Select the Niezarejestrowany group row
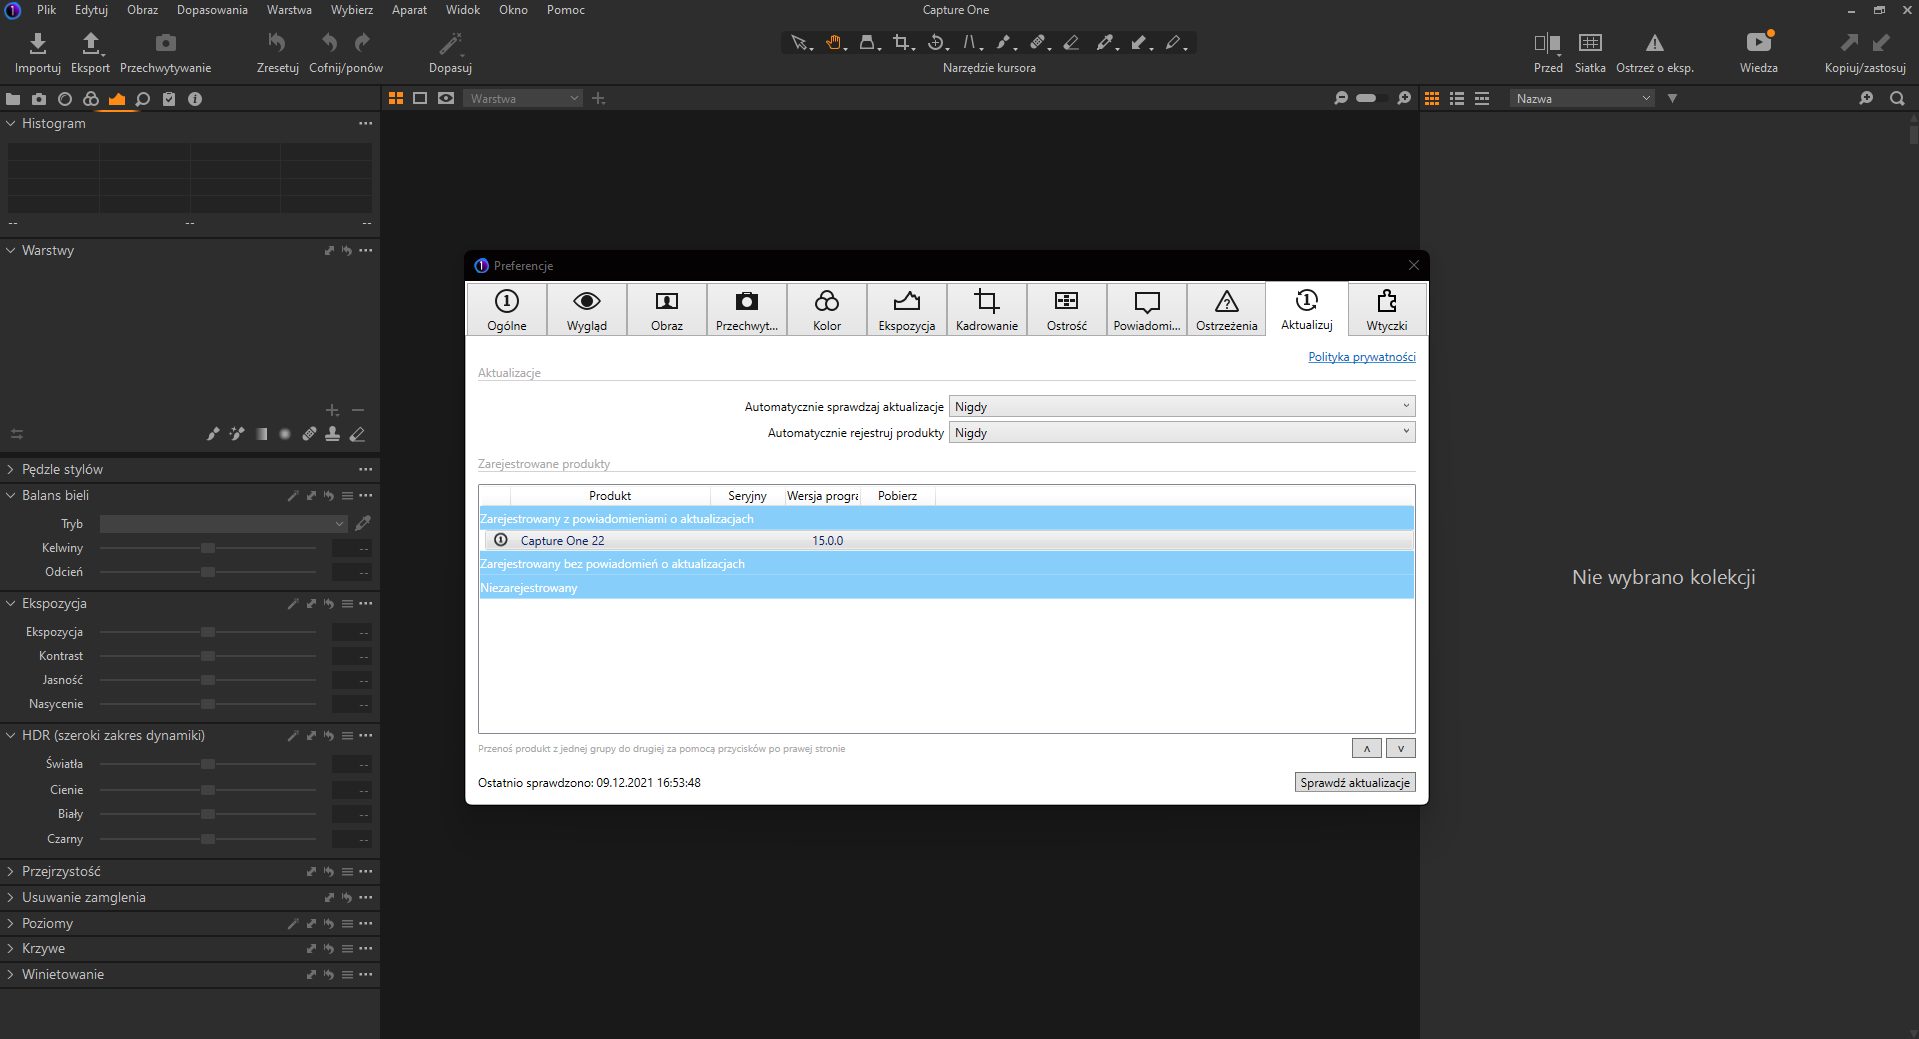 click(x=946, y=588)
